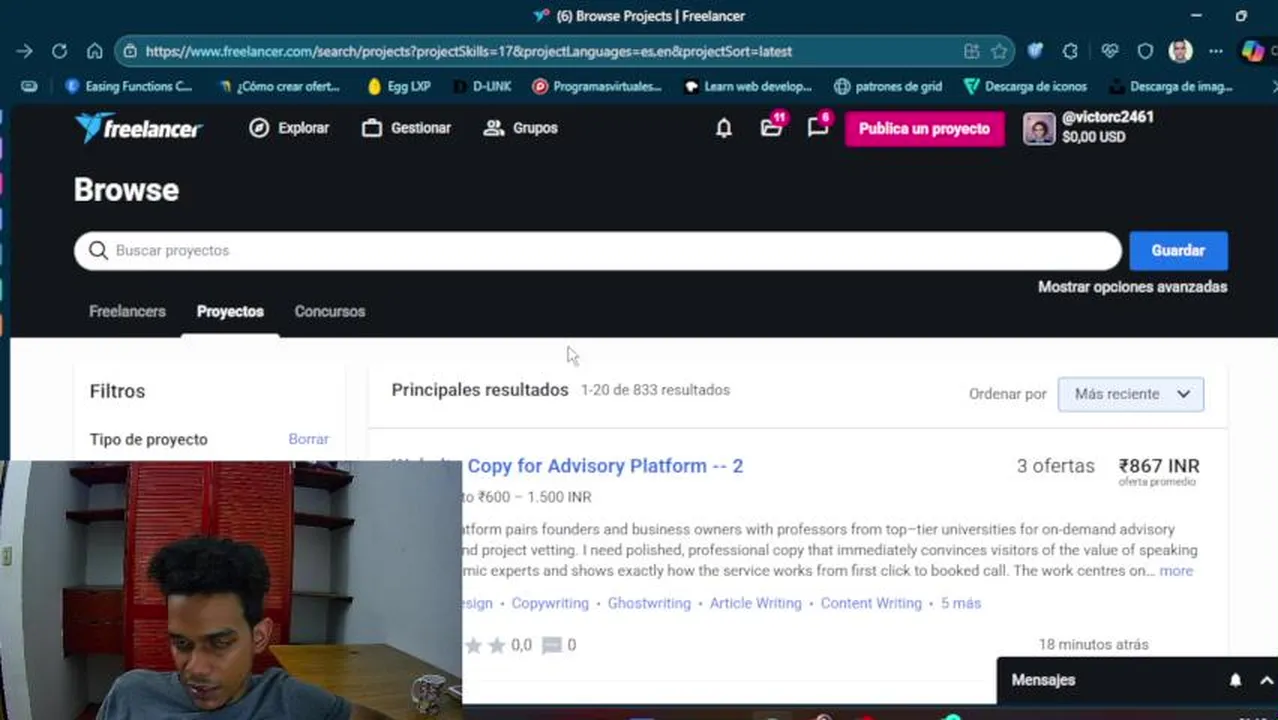Click the reviews comment icon beside 0

[x=551, y=645]
